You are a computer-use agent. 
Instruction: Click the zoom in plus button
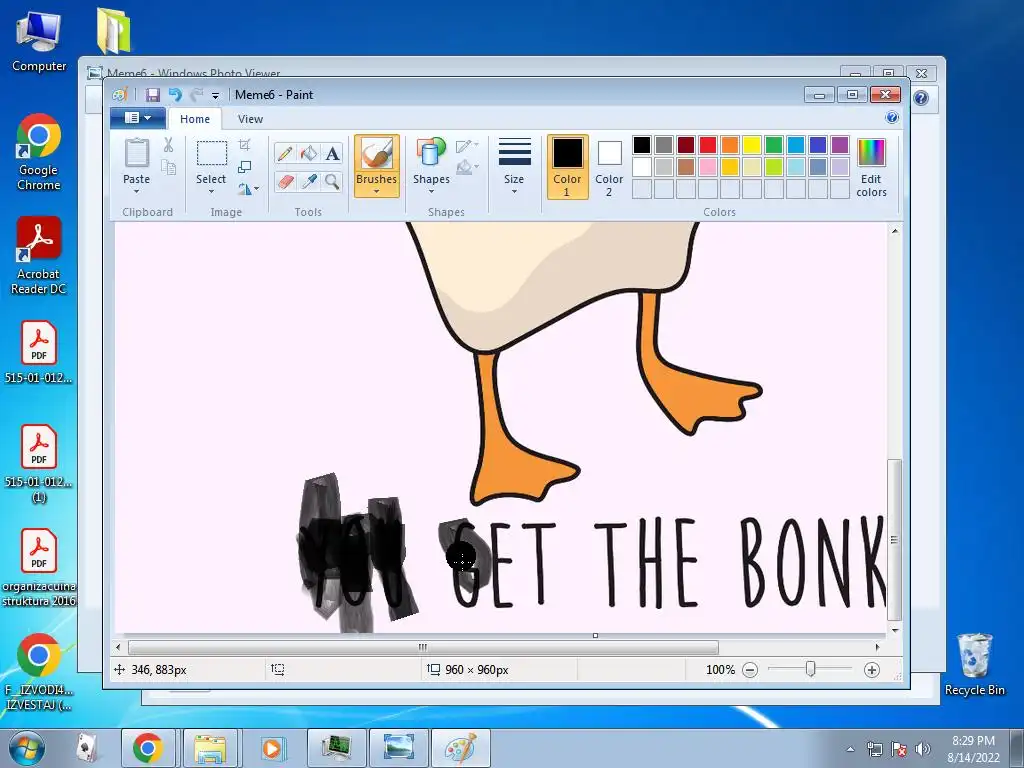(x=871, y=670)
